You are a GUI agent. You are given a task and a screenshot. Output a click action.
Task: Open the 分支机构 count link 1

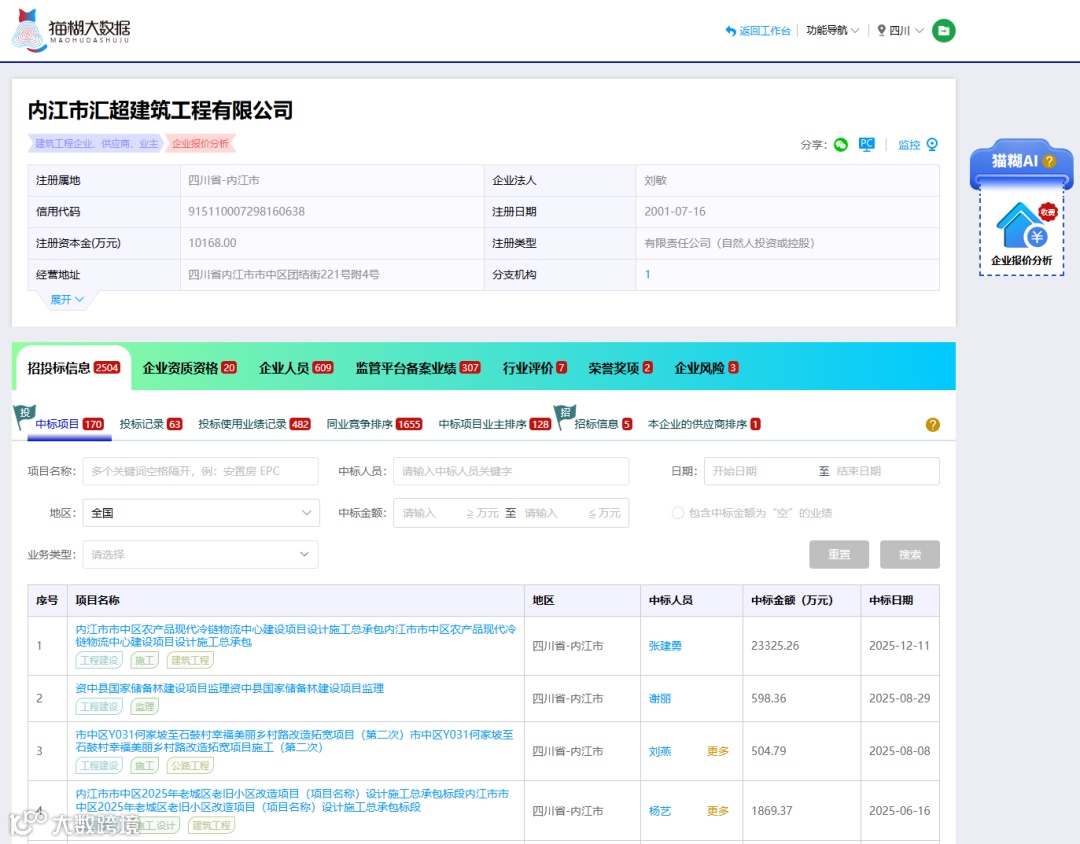pyautogui.click(x=647, y=274)
